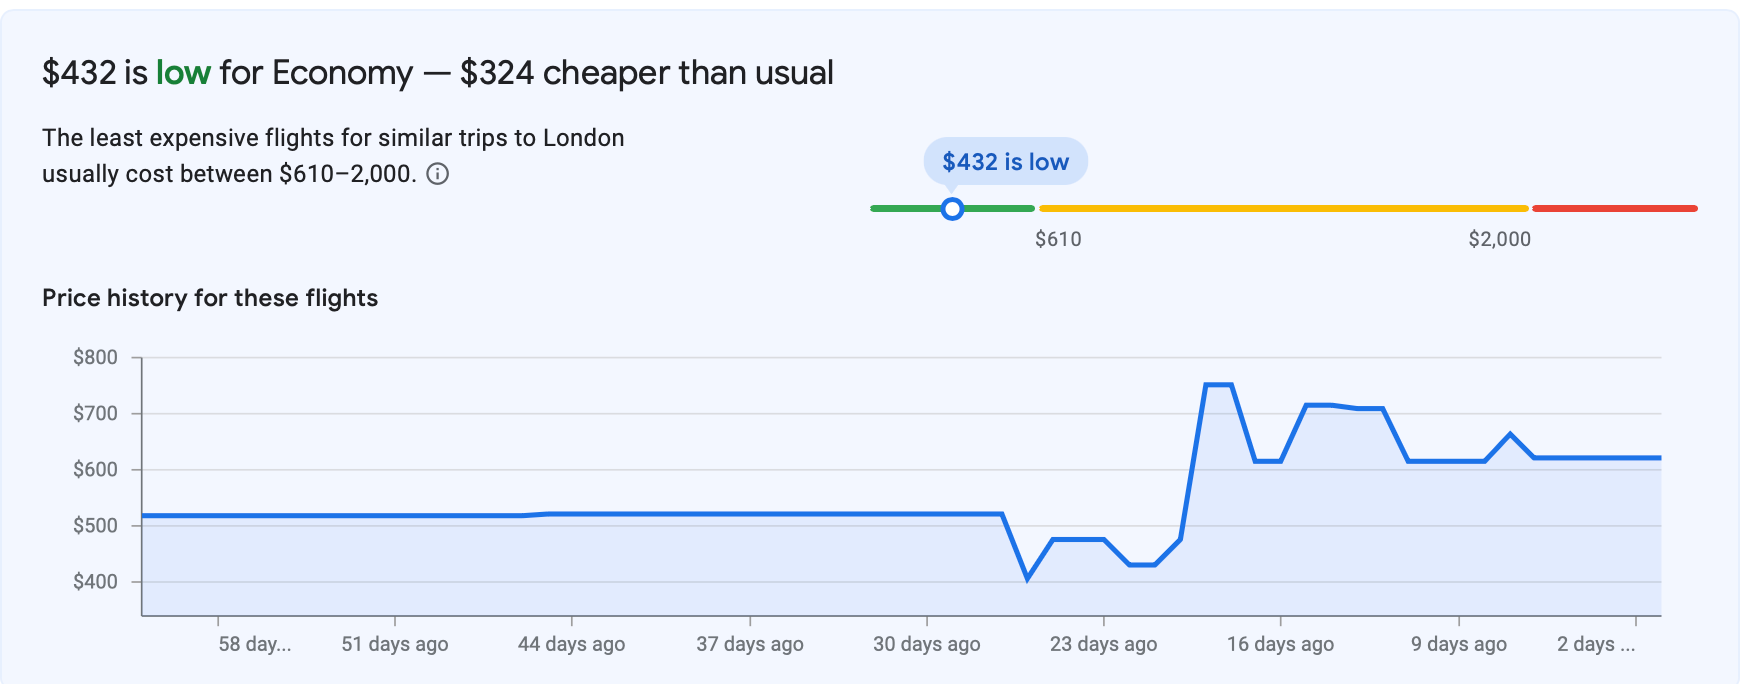Click the $400 y-axis label
This screenshot has height=684, width=1760.
pos(95,581)
